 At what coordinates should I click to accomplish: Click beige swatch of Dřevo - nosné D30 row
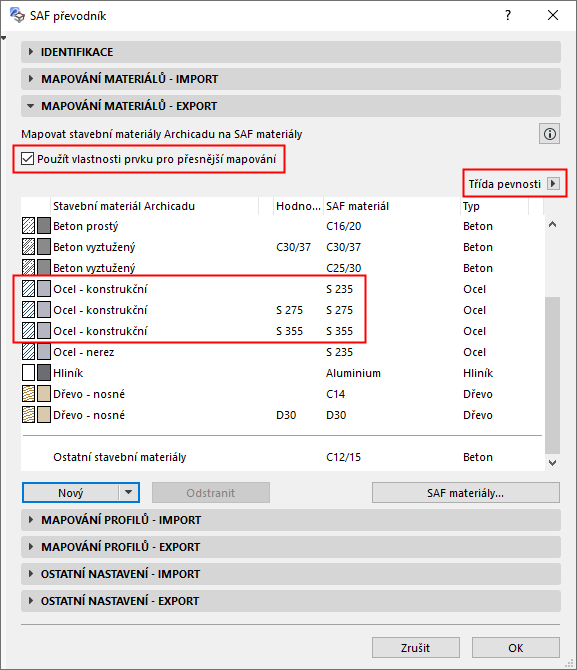tap(44, 414)
